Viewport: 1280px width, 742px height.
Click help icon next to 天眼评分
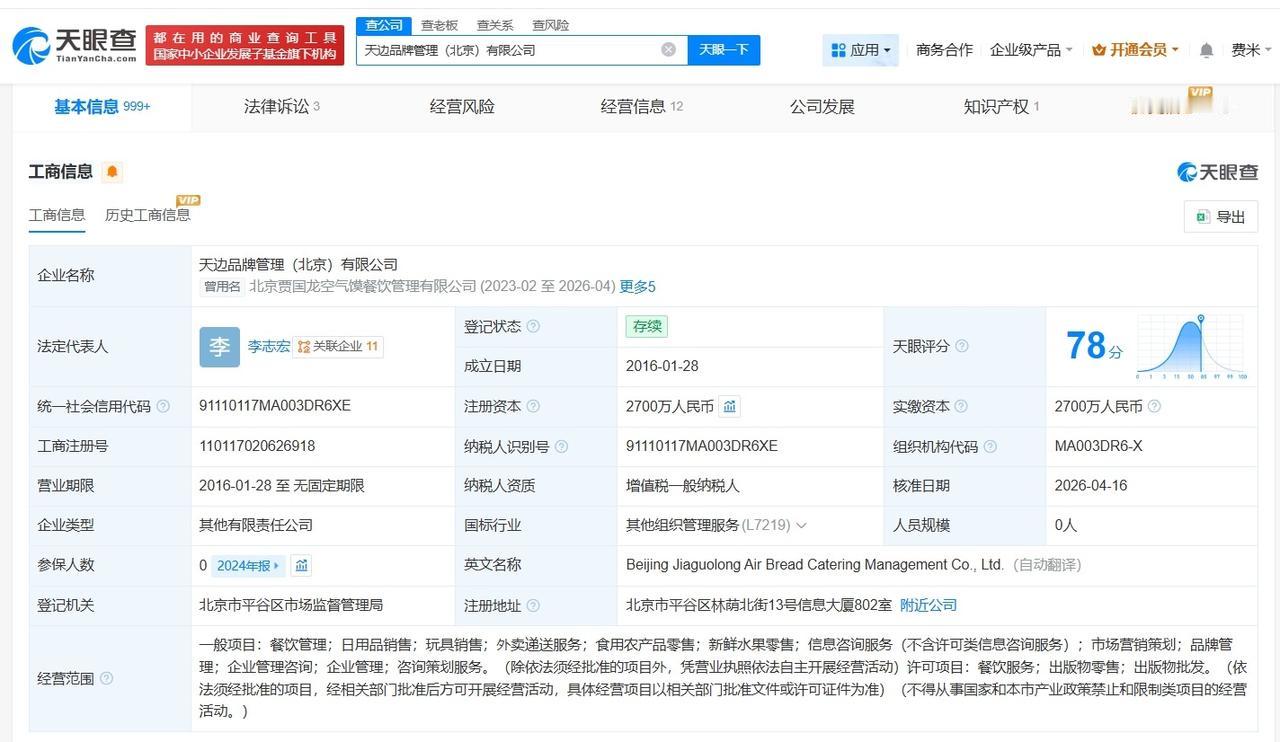(961, 346)
